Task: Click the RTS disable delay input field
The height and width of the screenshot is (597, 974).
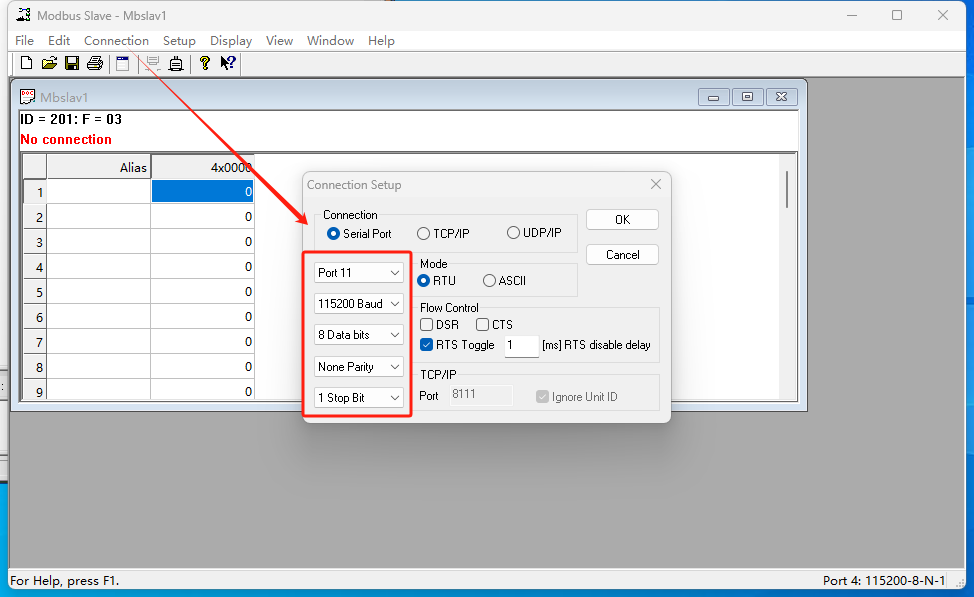Action: click(x=520, y=346)
